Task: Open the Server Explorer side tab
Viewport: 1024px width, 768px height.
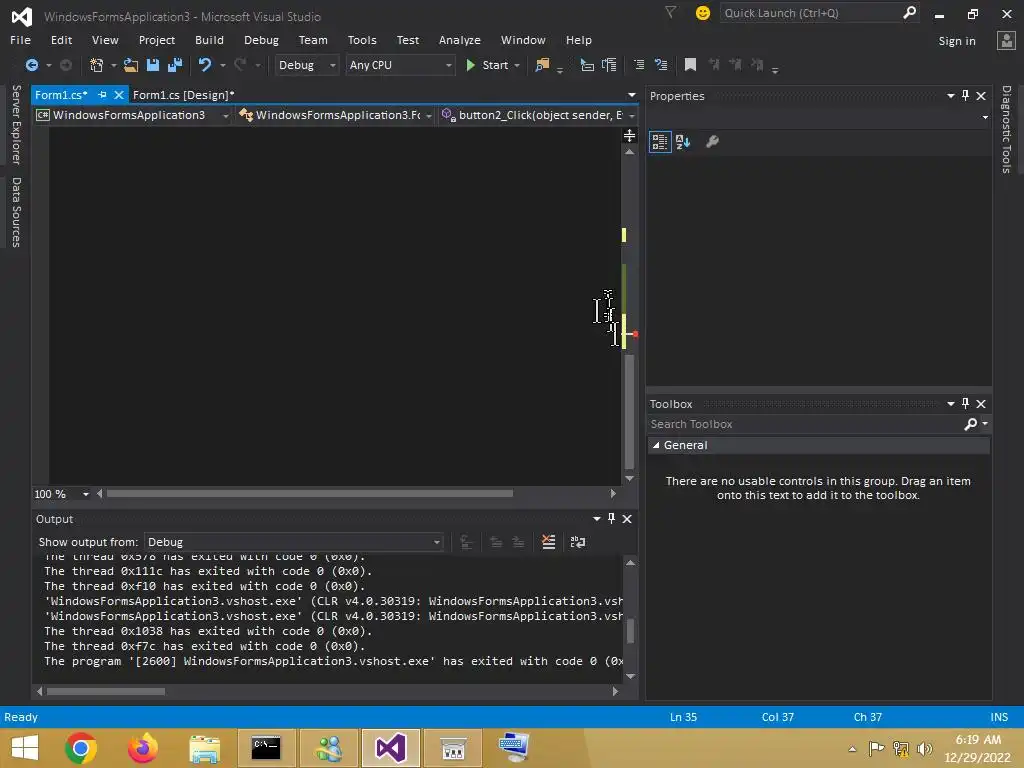Action: pyautogui.click(x=16, y=124)
